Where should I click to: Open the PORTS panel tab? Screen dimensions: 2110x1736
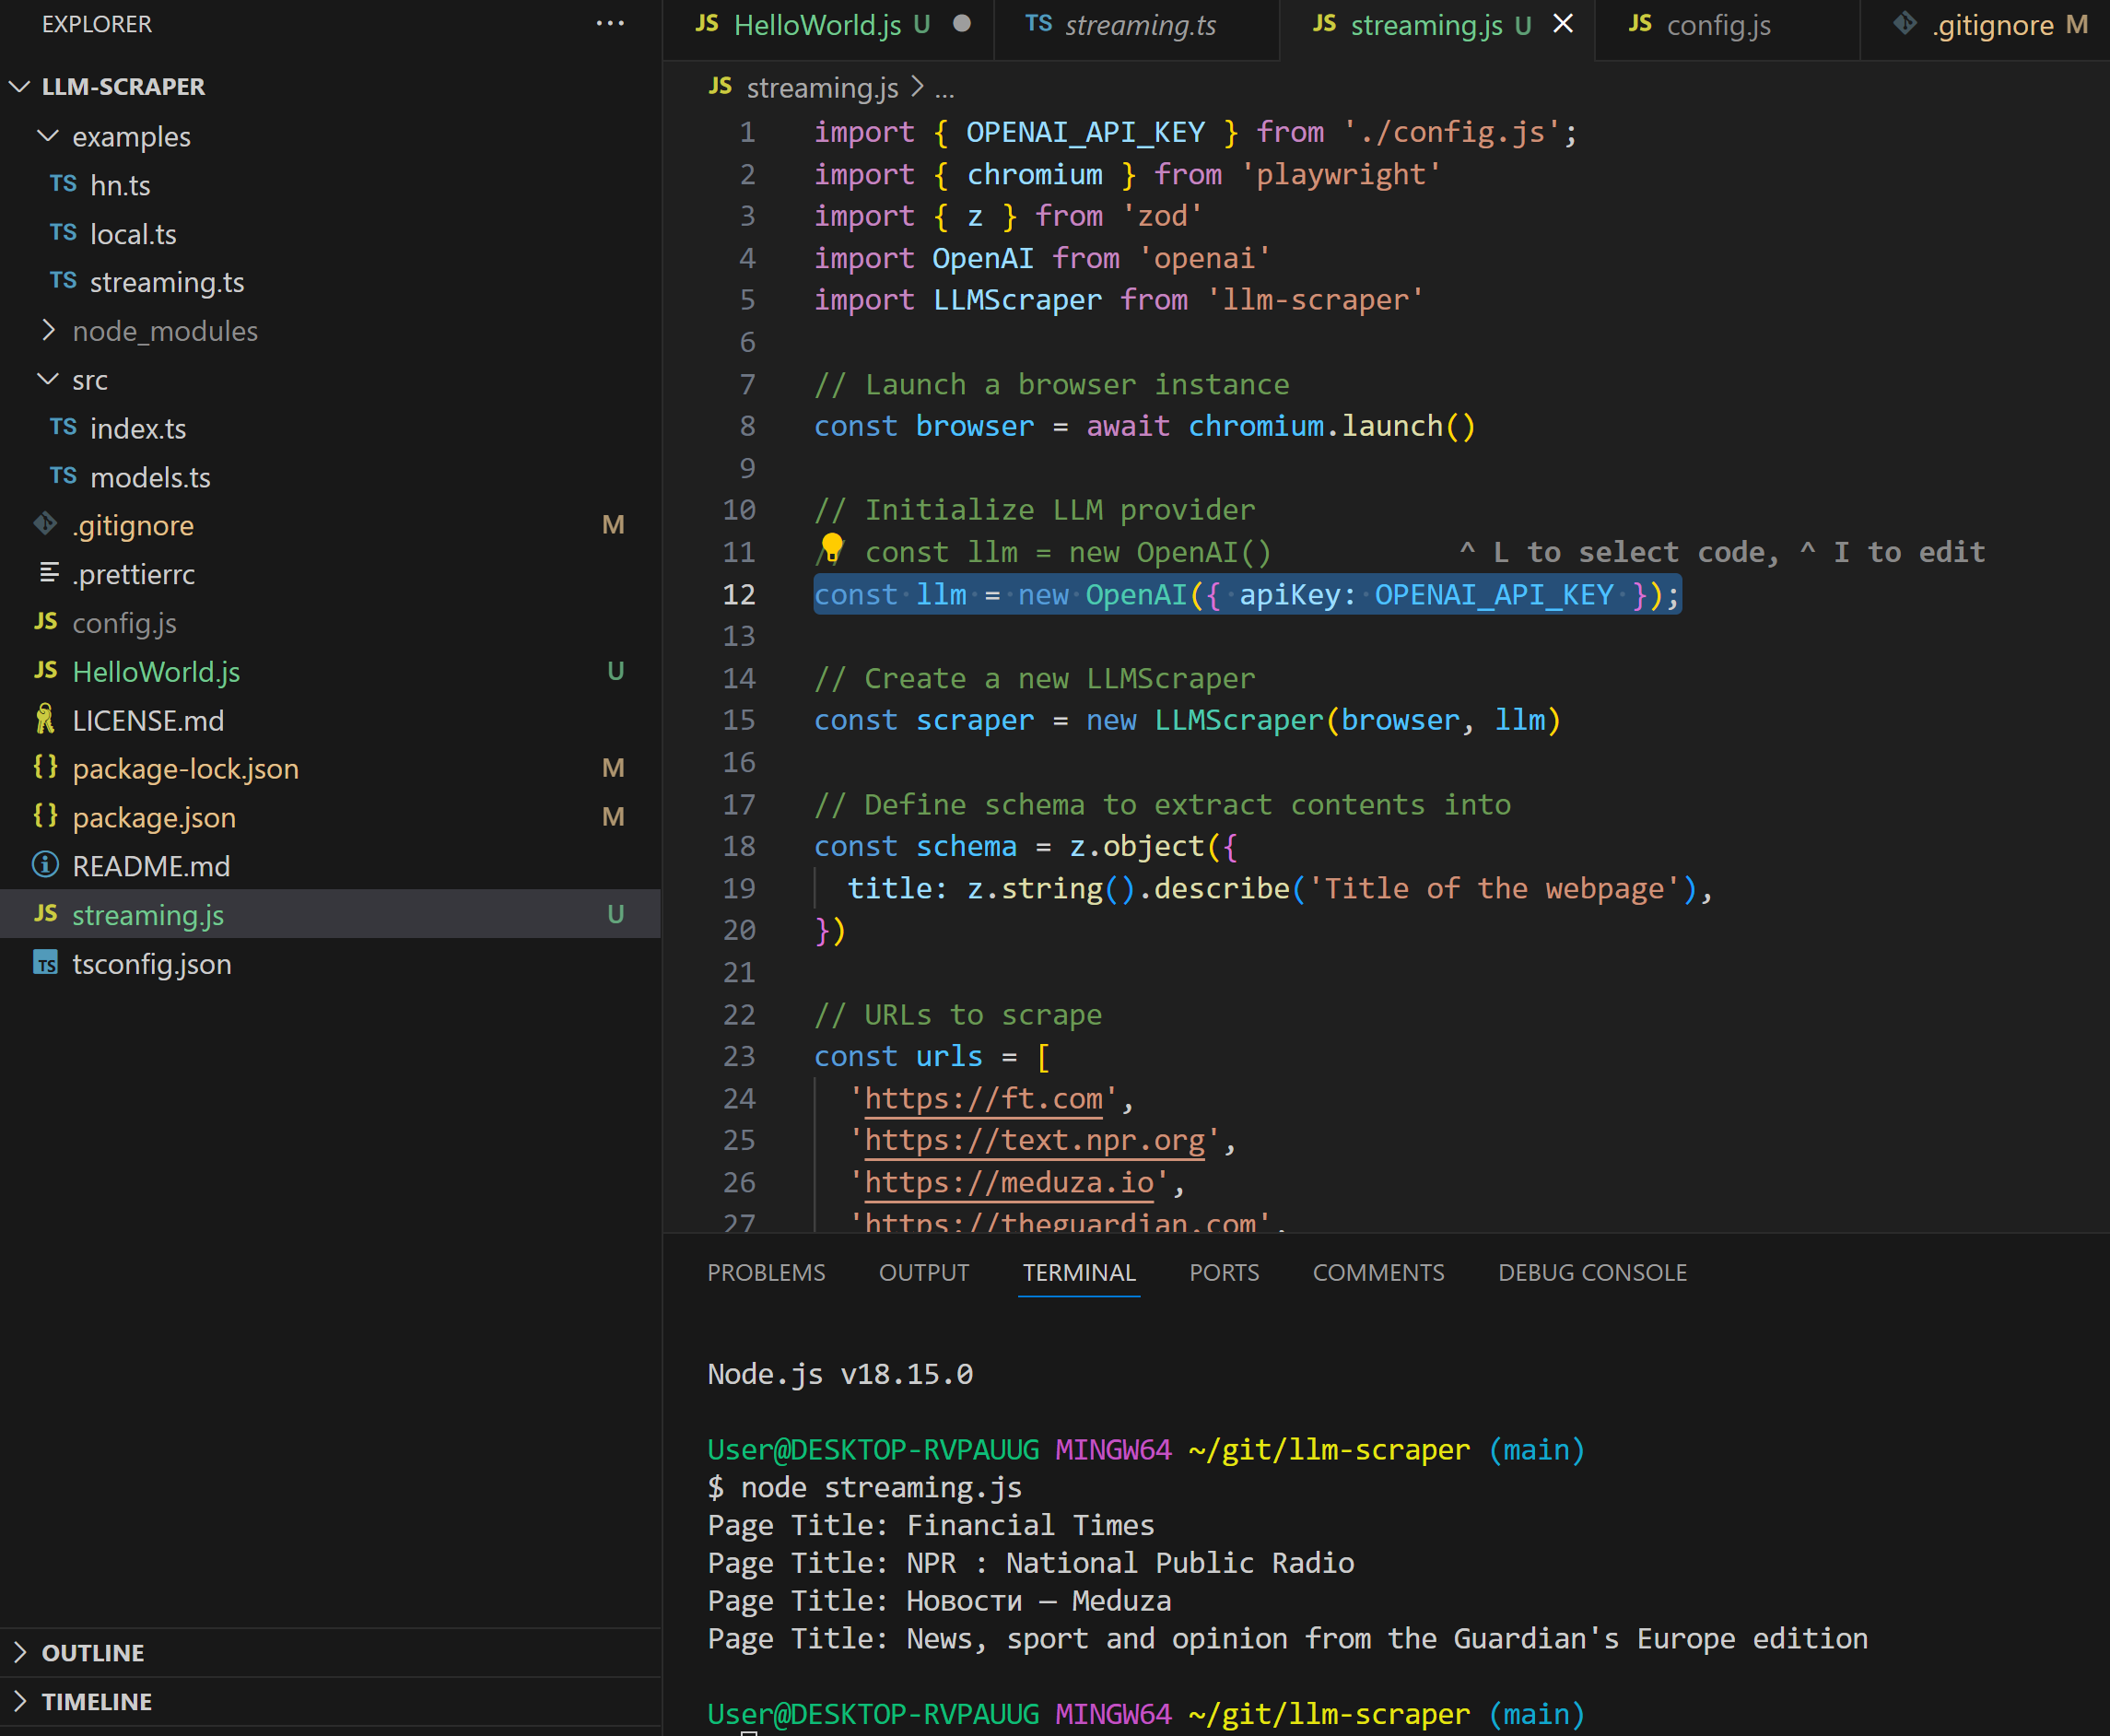[1224, 1272]
